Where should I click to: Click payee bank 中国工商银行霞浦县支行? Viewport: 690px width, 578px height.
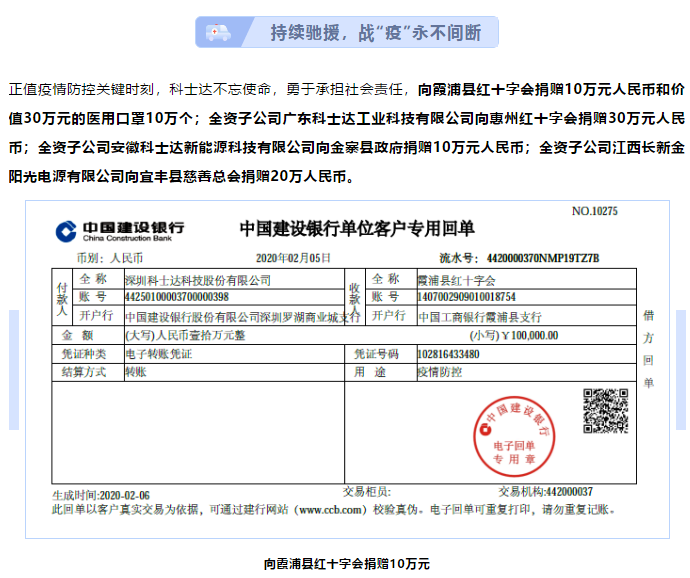480,317
